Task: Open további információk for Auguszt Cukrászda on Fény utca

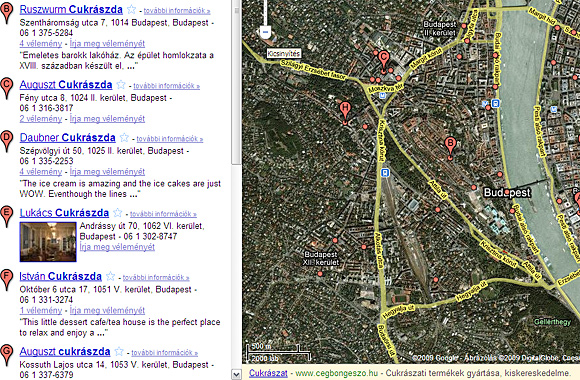Action: point(166,86)
